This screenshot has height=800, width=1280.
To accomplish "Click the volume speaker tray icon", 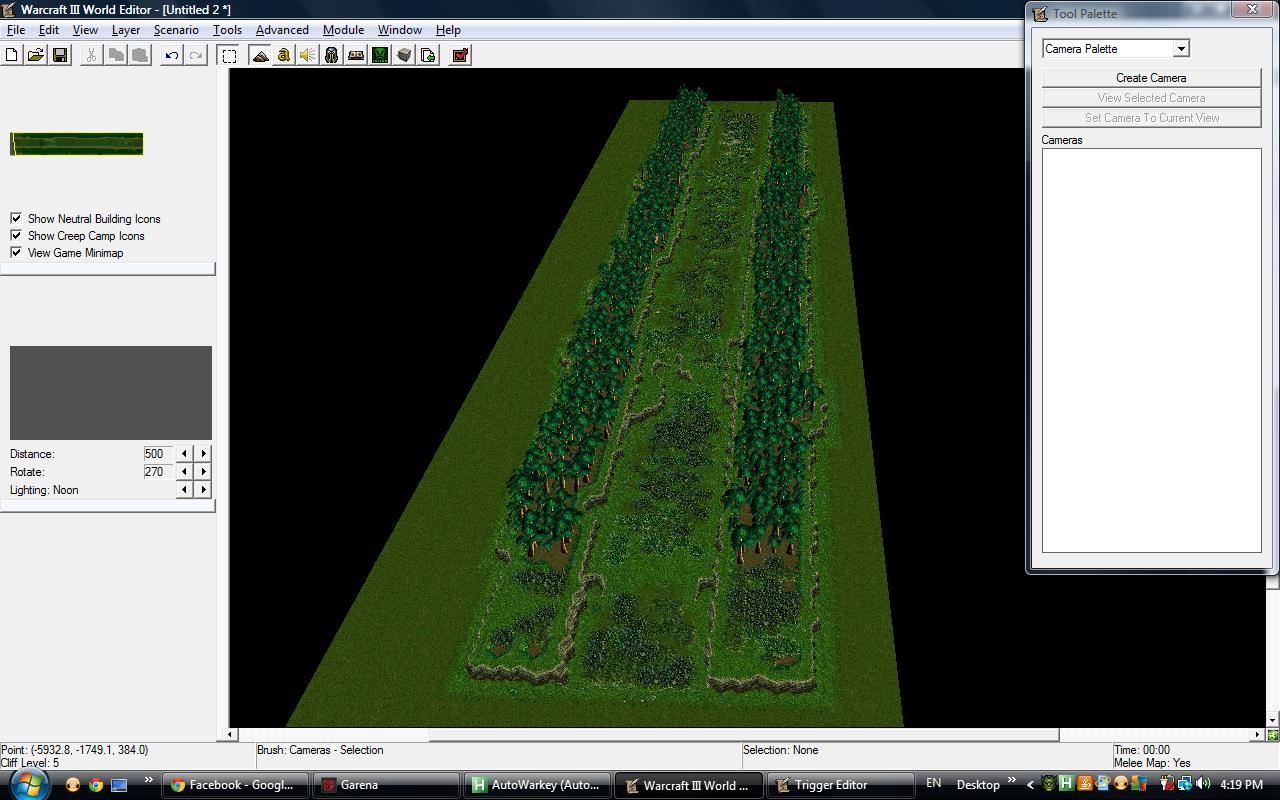I will [x=1203, y=784].
